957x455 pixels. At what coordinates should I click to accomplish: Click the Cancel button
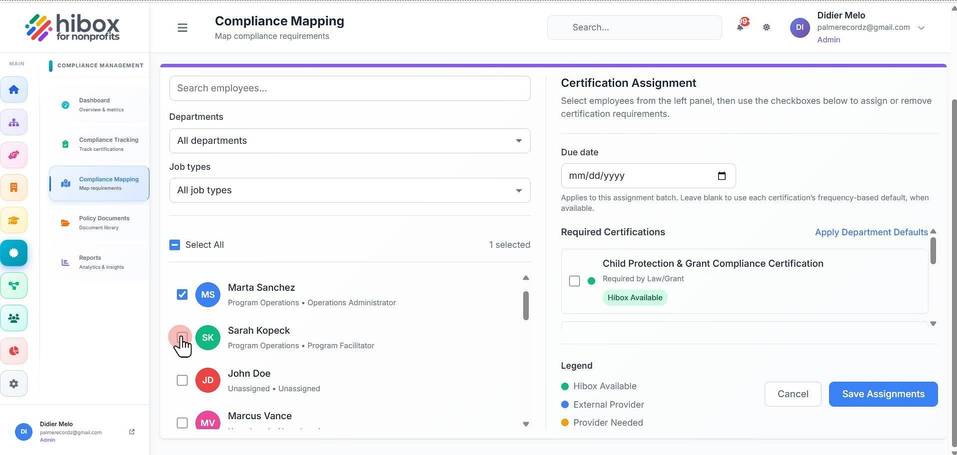tap(793, 394)
